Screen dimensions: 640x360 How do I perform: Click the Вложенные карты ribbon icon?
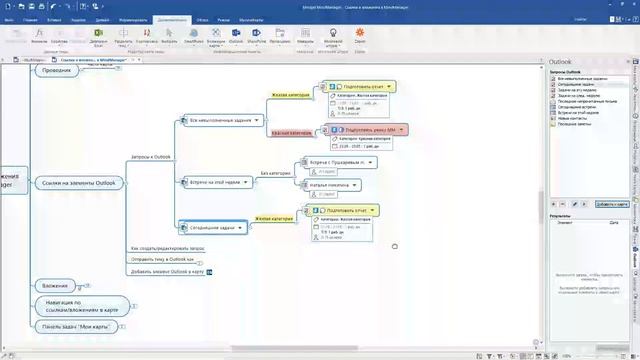point(216,33)
